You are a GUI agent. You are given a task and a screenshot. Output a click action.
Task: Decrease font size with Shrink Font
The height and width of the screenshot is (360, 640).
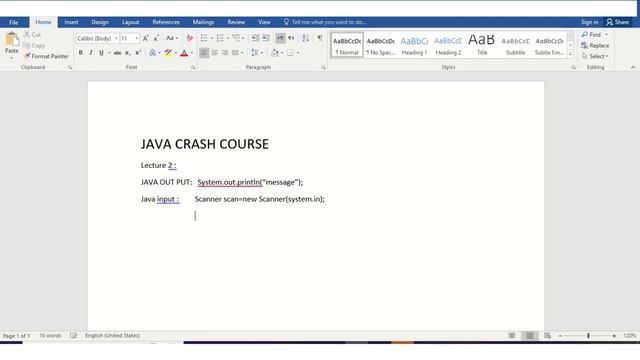coord(156,38)
